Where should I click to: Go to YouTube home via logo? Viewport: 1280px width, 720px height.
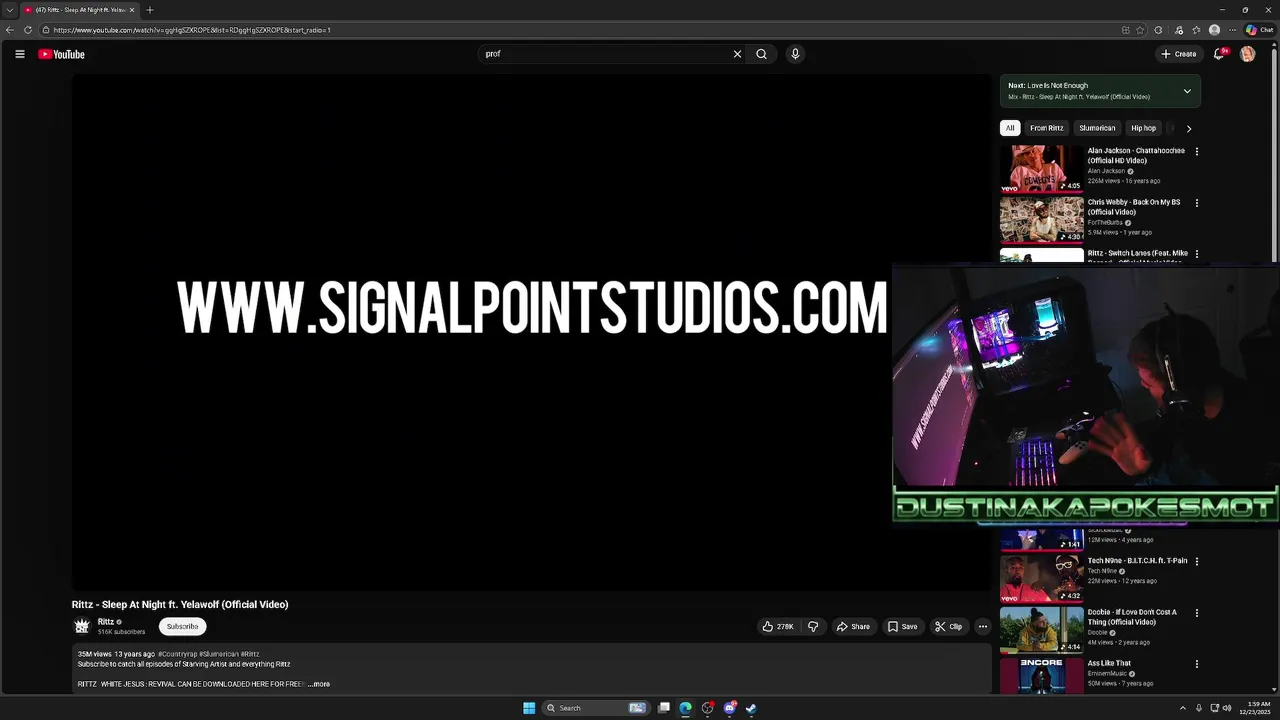tap(62, 54)
